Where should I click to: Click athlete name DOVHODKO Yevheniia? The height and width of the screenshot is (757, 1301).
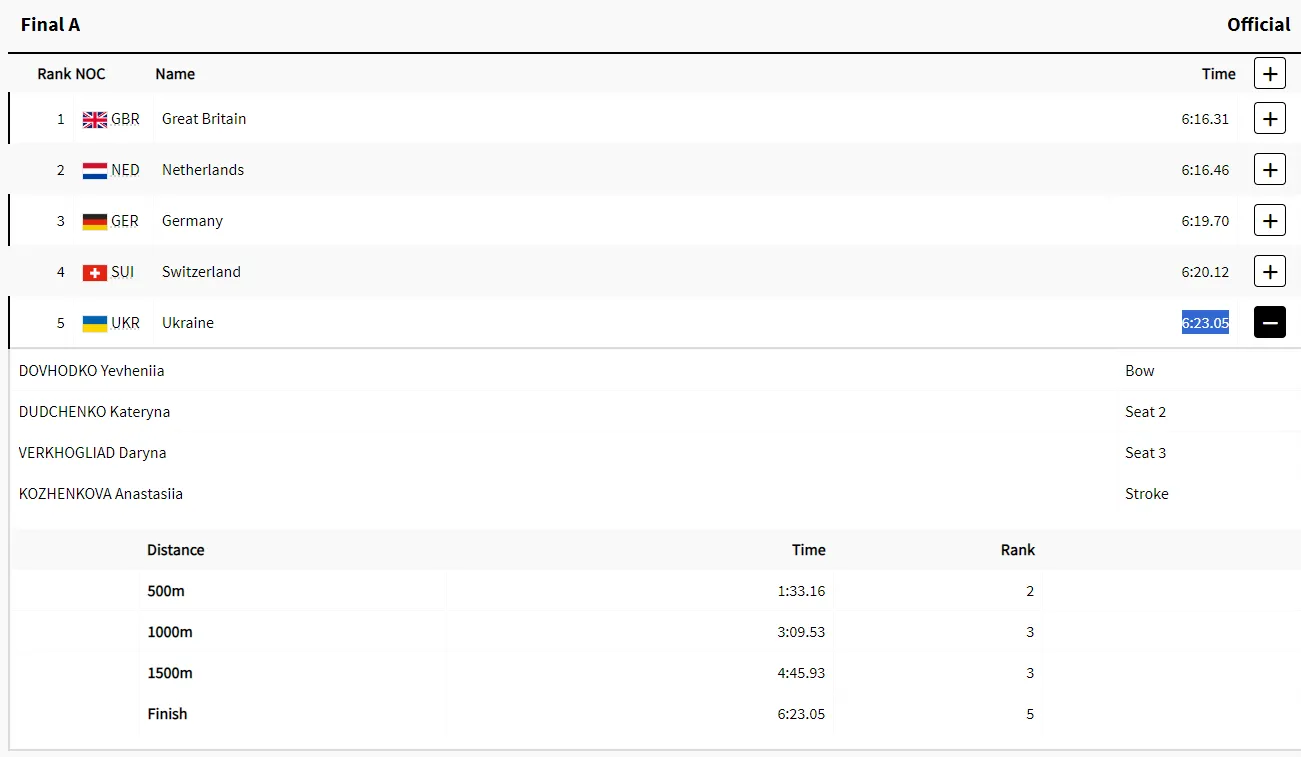coord(92,371)
